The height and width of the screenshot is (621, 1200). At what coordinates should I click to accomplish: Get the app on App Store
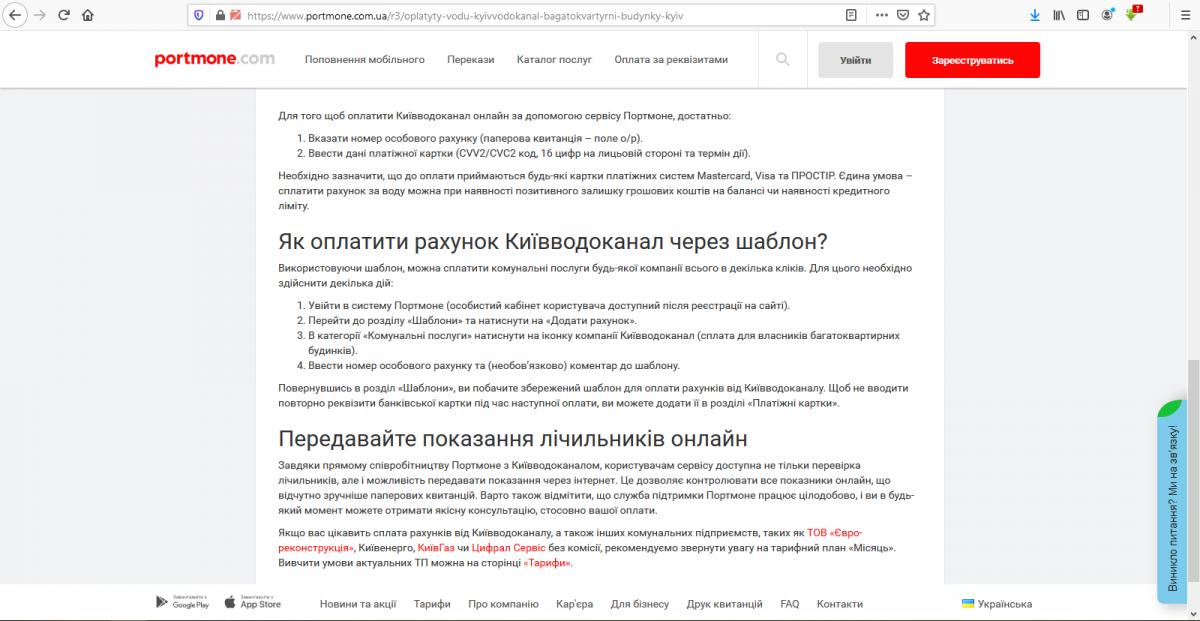(x=252, y=602)
